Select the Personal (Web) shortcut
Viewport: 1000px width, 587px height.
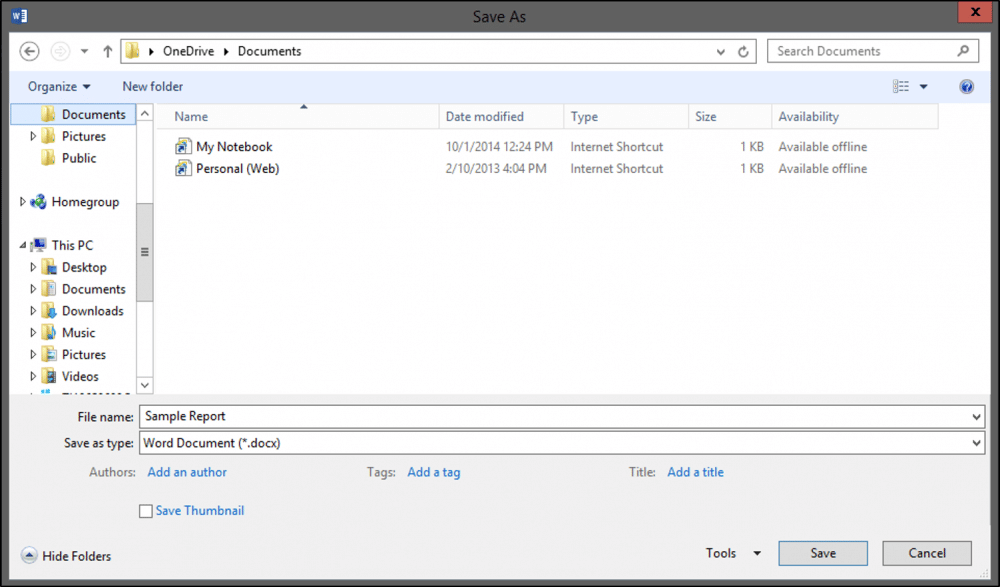pos(237,169)
